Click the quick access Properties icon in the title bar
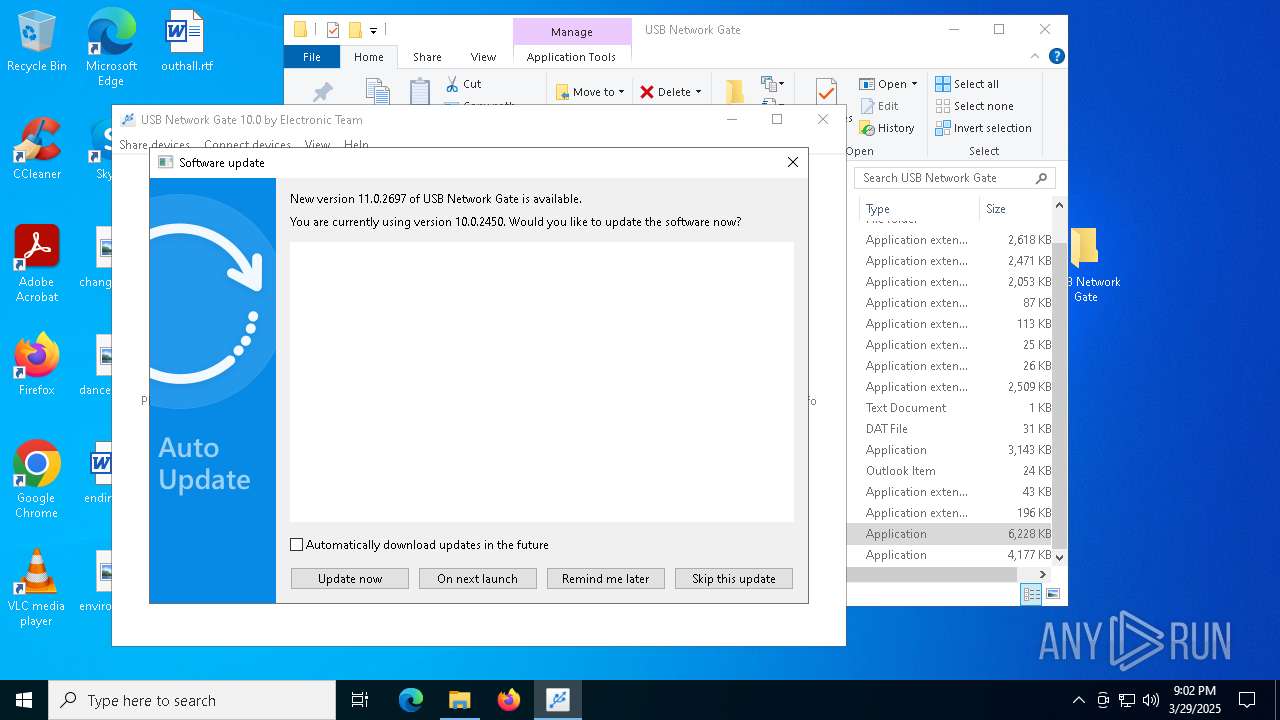 pos(333,30)
